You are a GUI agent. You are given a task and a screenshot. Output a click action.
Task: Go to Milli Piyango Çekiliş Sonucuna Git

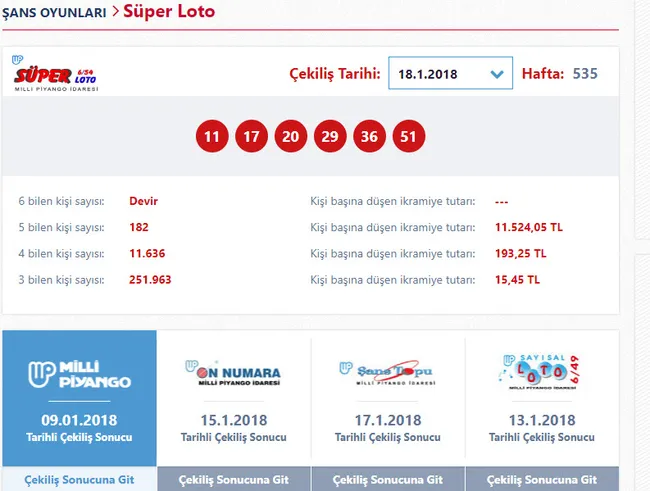79,479
